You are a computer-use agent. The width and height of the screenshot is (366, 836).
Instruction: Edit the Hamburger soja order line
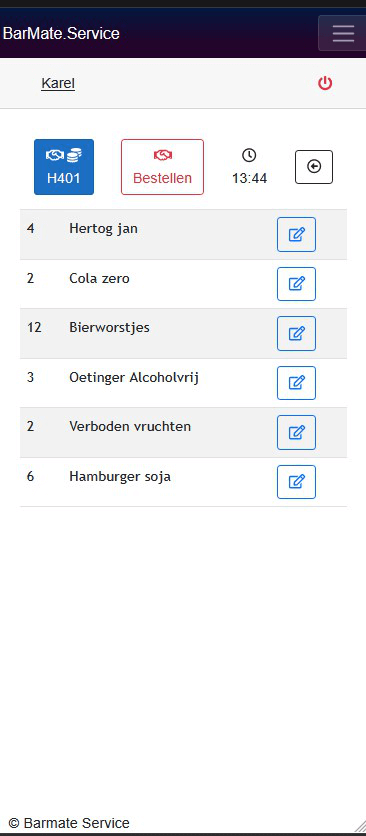pos(296,482)
